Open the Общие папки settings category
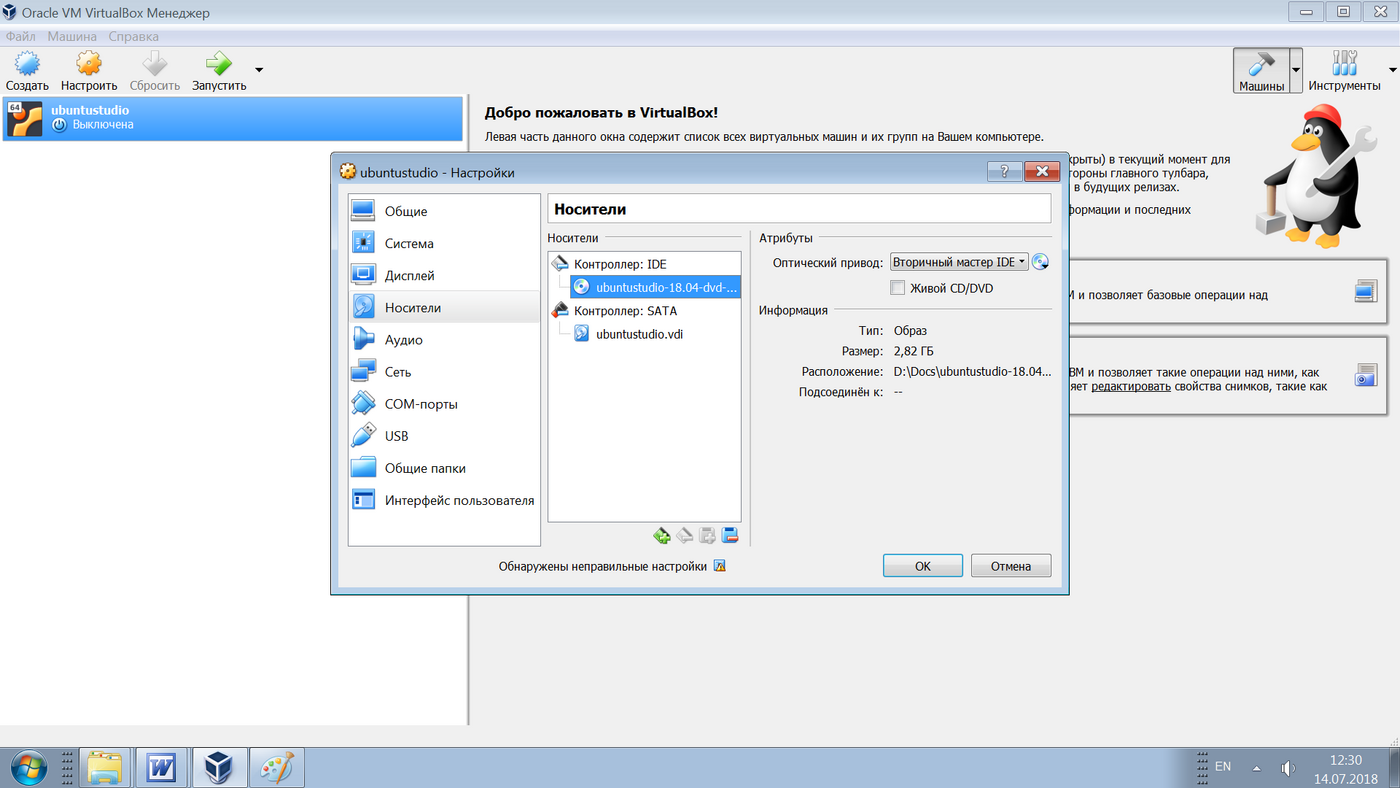Screen dimensions: 1400x788 (x=444, y=468)
